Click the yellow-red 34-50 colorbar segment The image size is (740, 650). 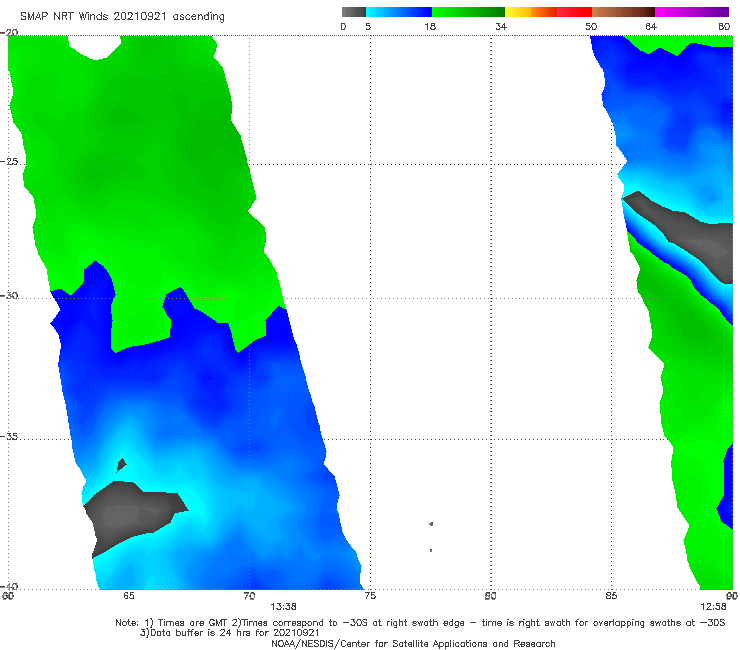point(548,12)
